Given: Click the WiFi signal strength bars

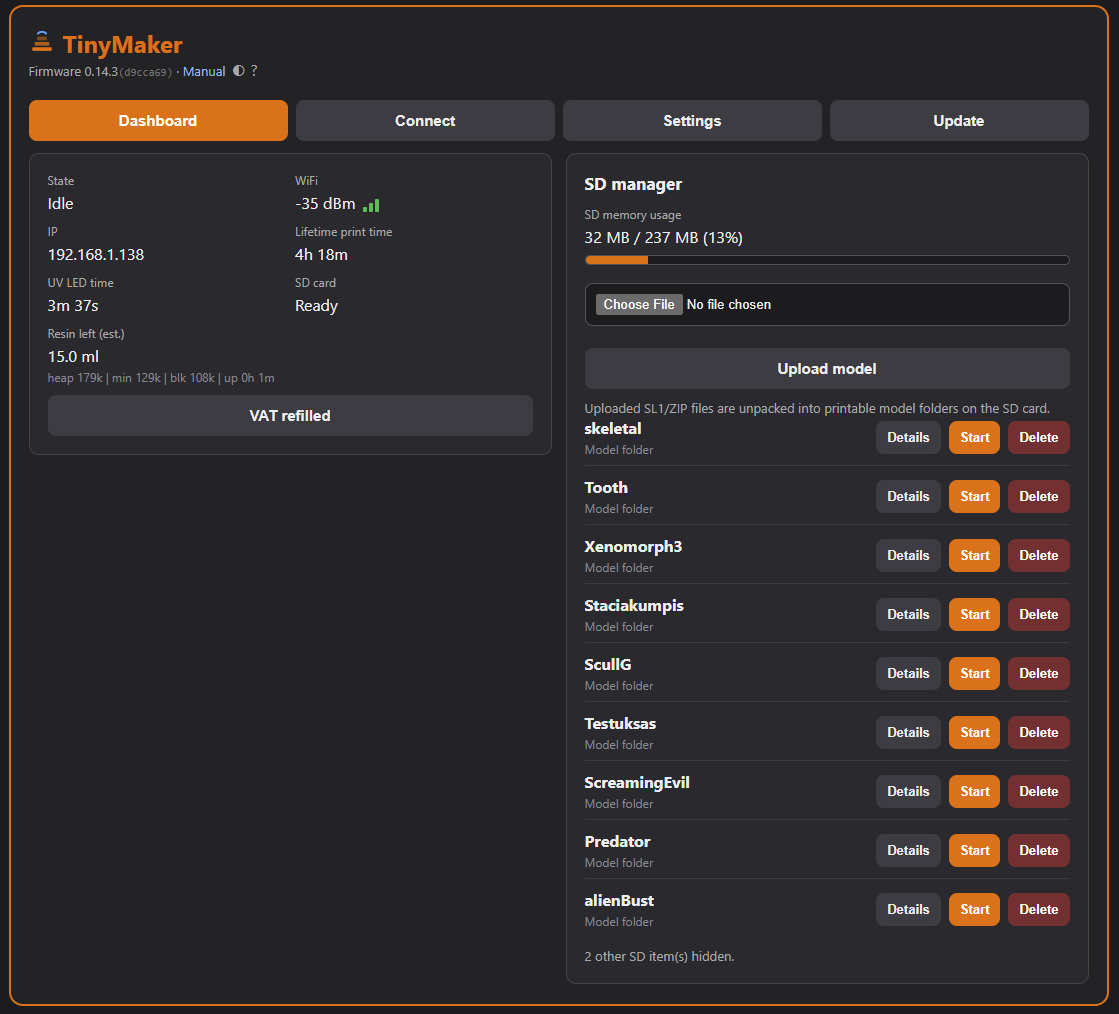Looking at the screenshot, I should click(371, 206).
